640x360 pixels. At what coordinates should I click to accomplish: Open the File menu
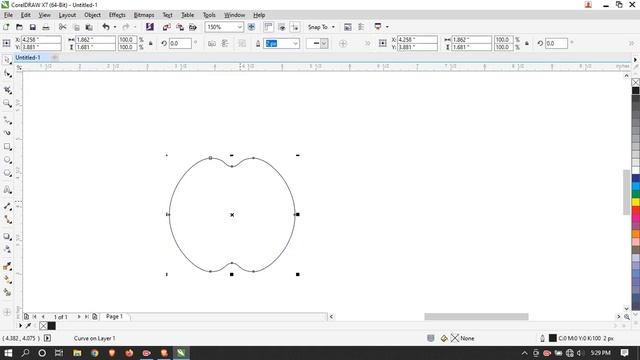click(8, 15)
